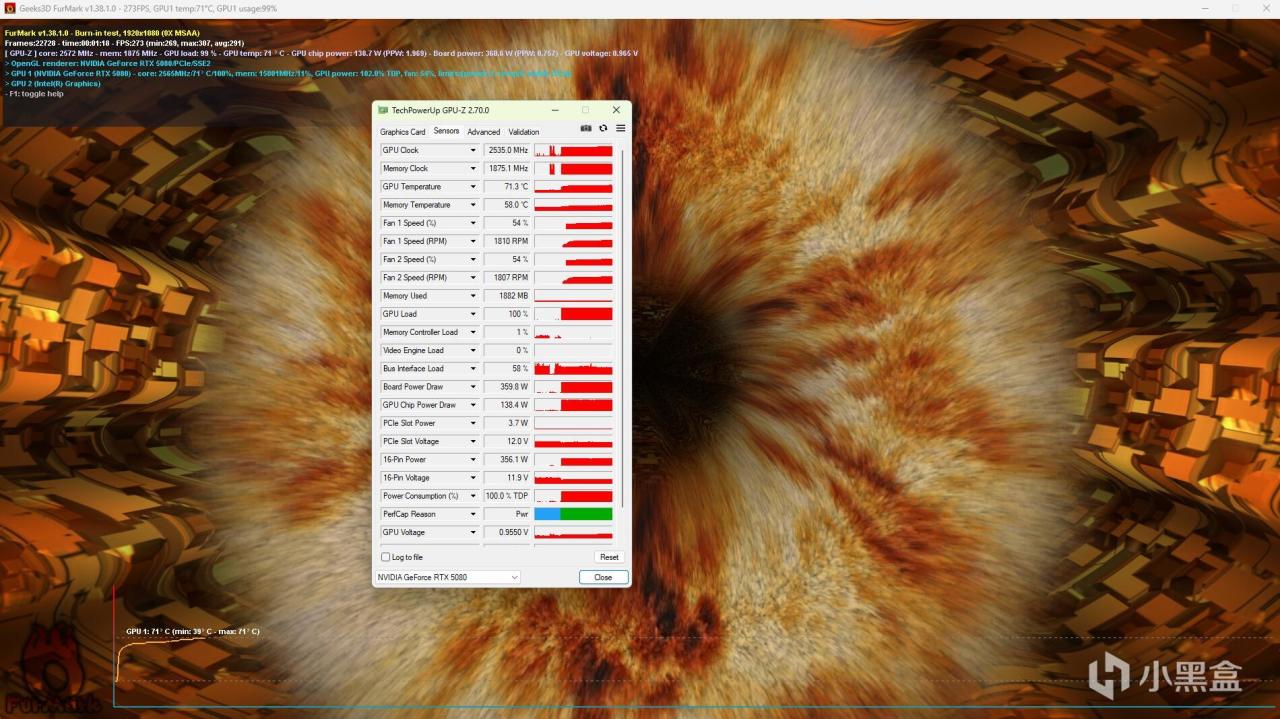
Task: Click the 1810 RPM fan value
Action: tap(507, 241)
